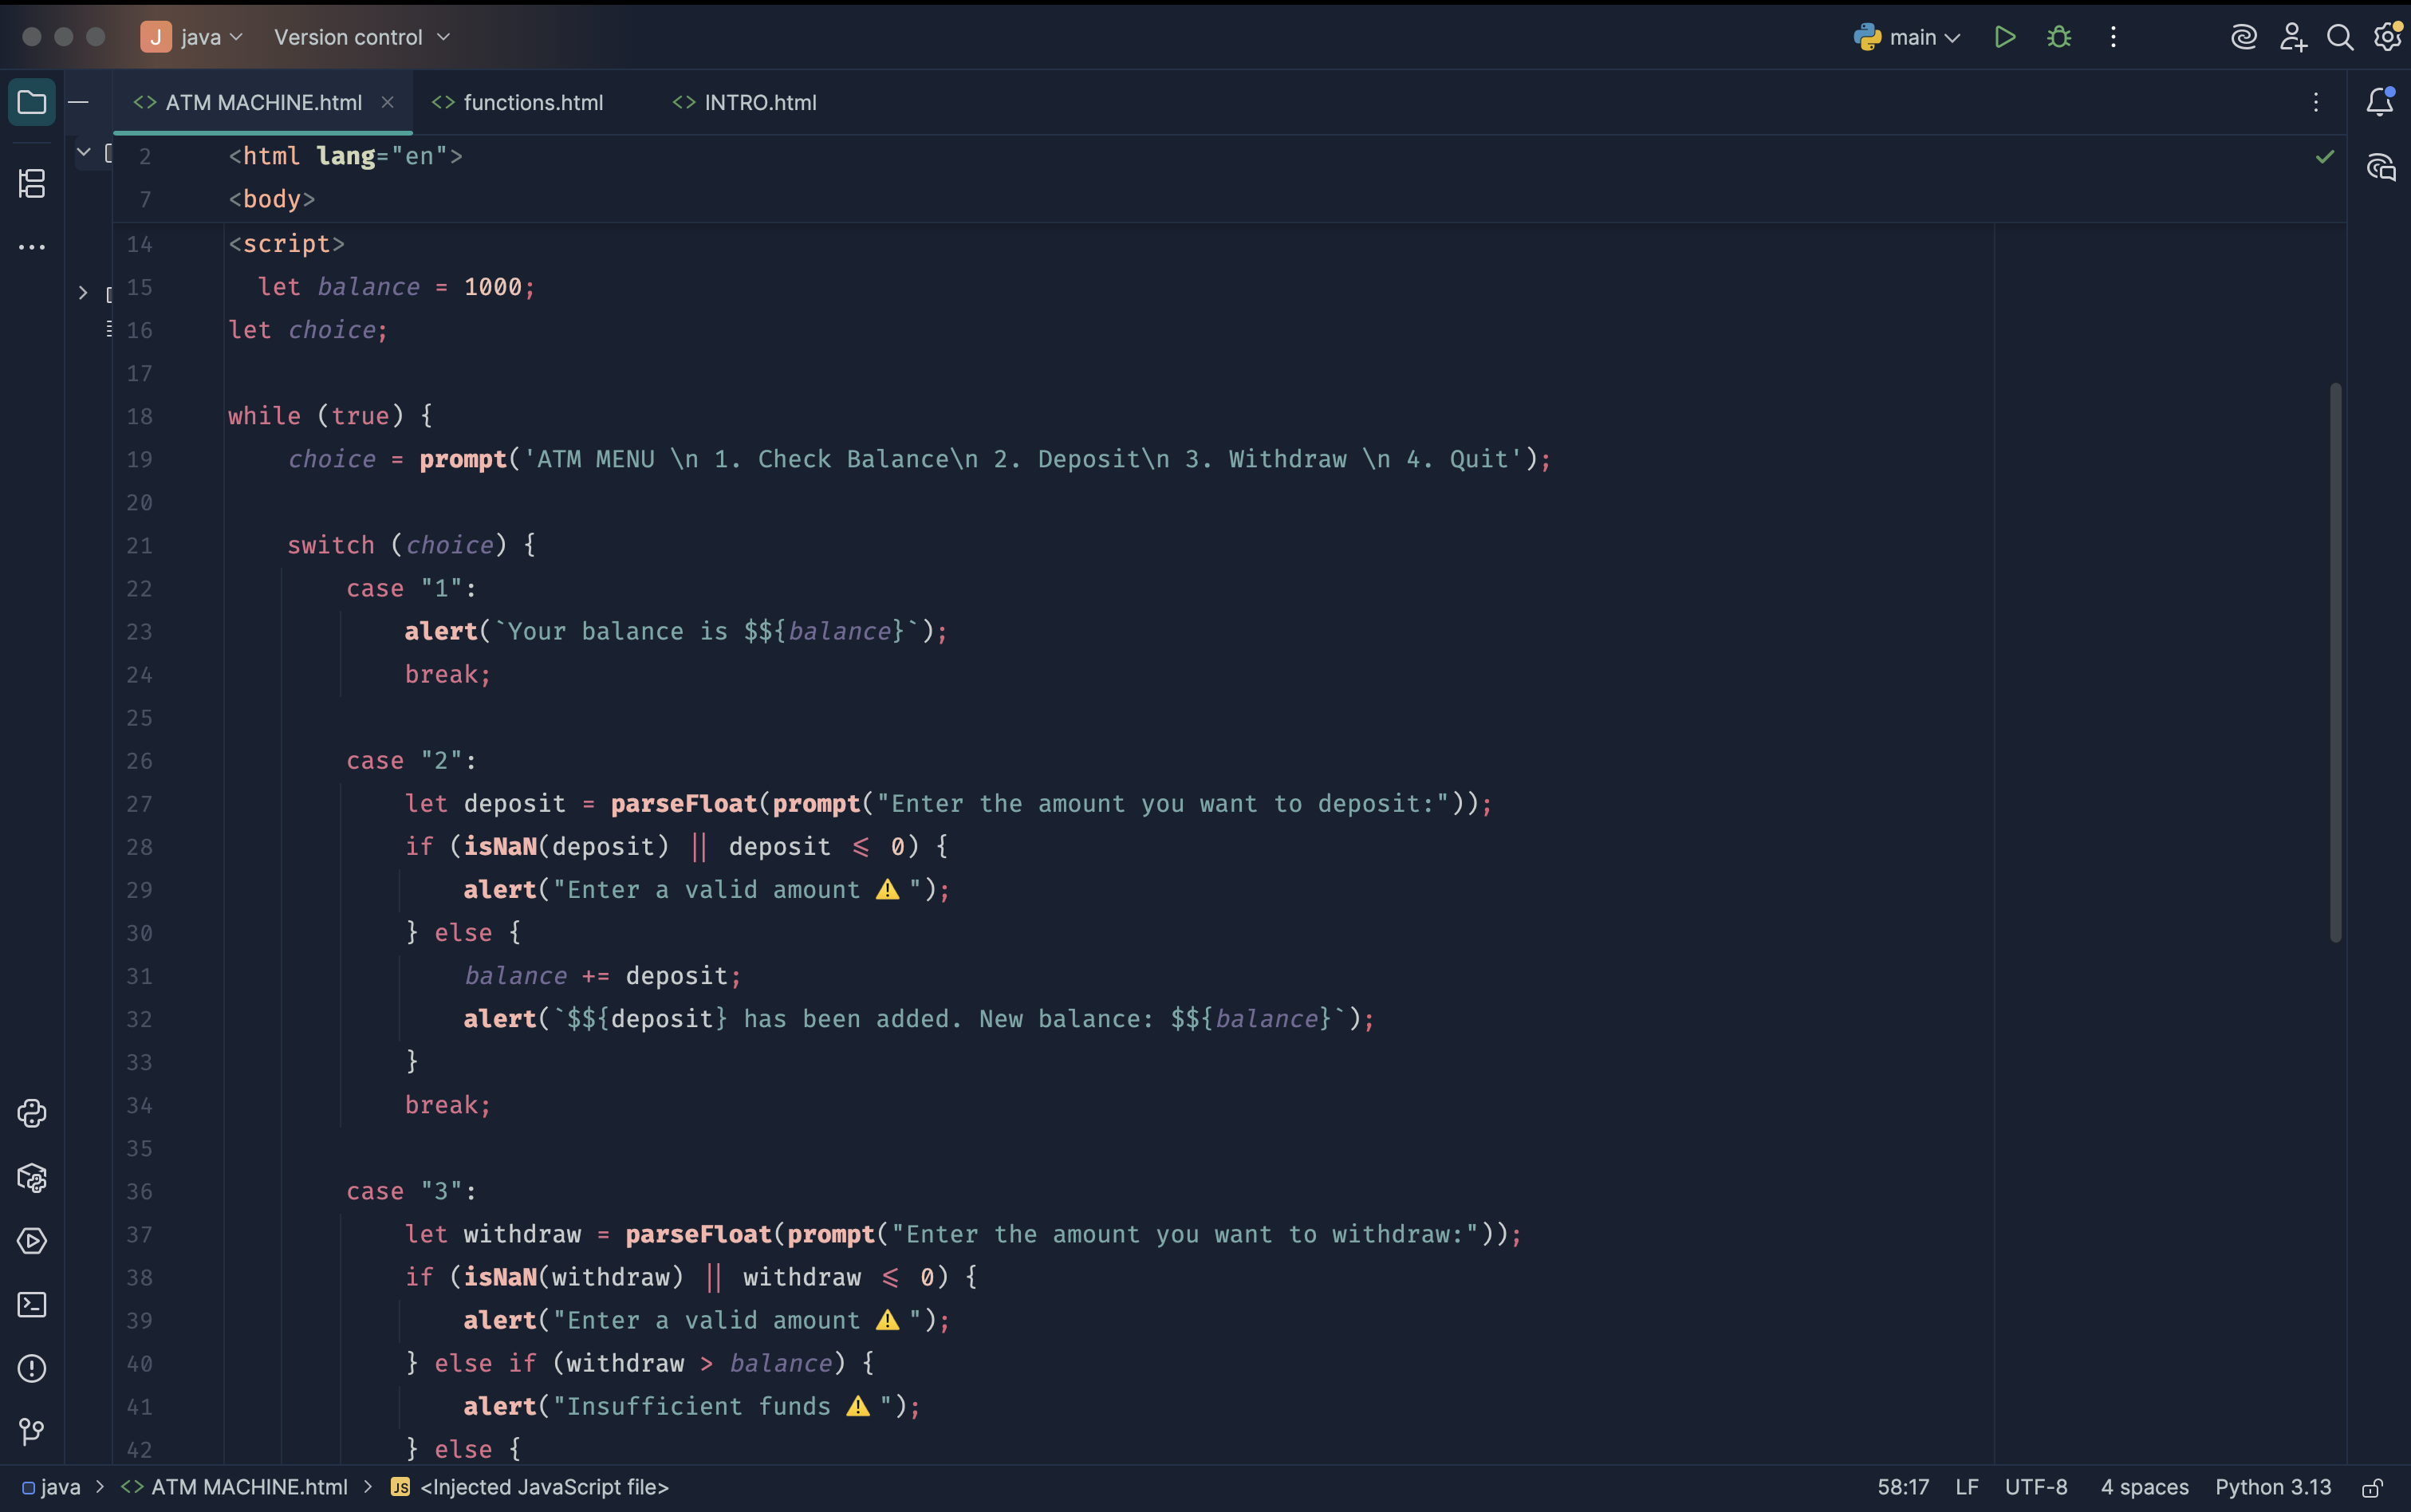Open the Terminal tool window
The height and width of the screenshot is (1512, 2411).
pyautogui.click(x=31, y=1304)
